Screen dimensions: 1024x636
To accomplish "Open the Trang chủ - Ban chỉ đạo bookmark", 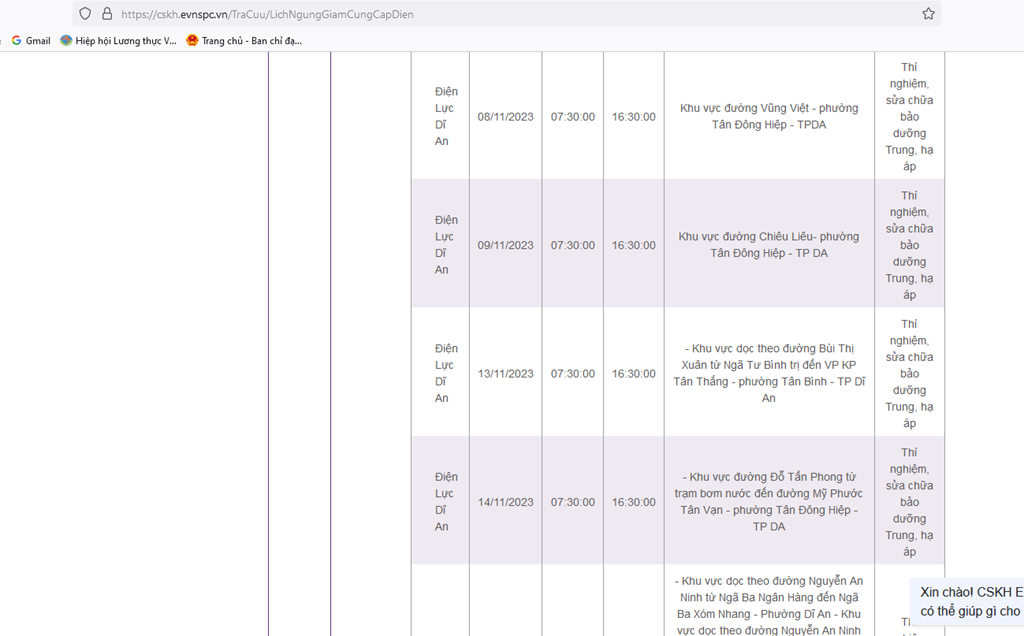I will [x=244, y=41].
